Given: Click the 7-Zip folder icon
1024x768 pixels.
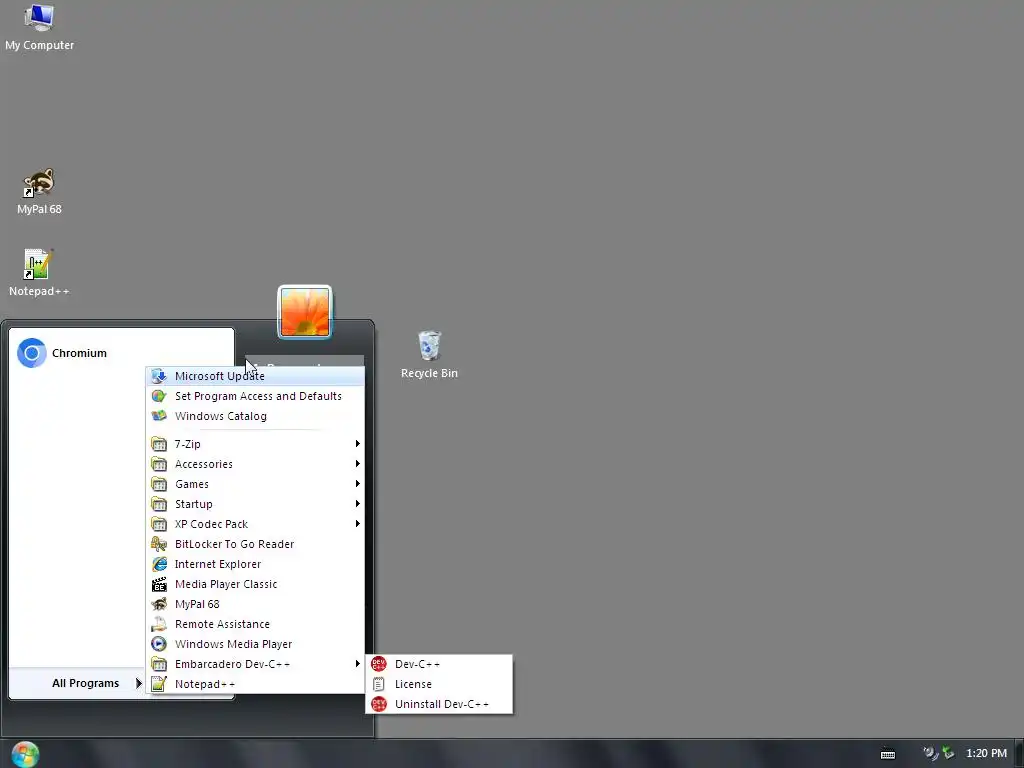Looking at the screenshot, I should 159,444.
